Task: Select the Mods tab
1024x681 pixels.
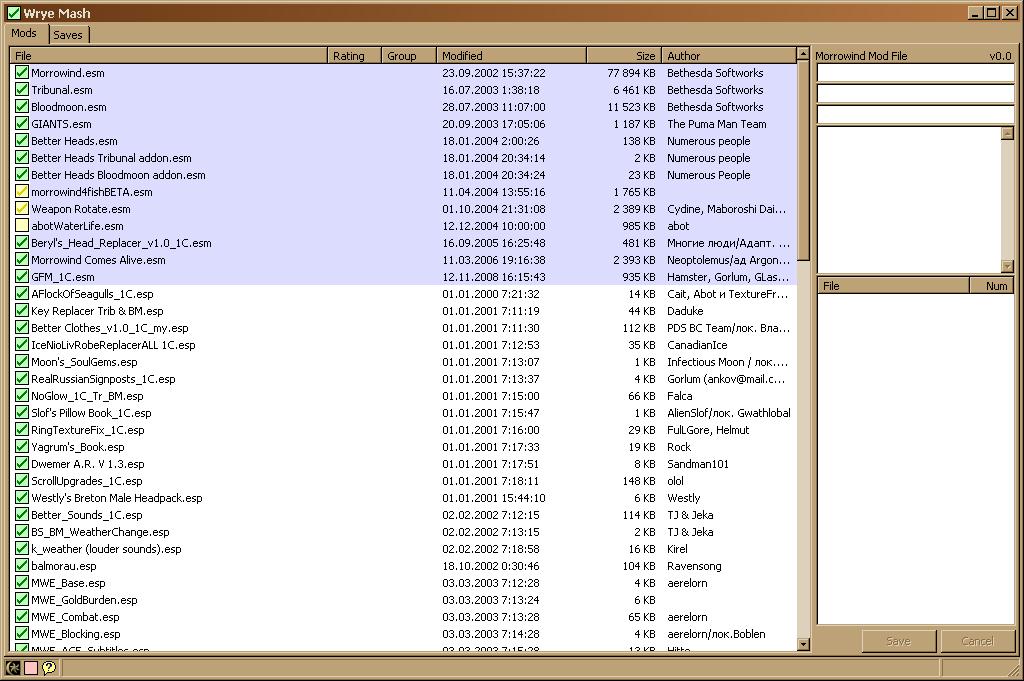Action: [24, 33]
